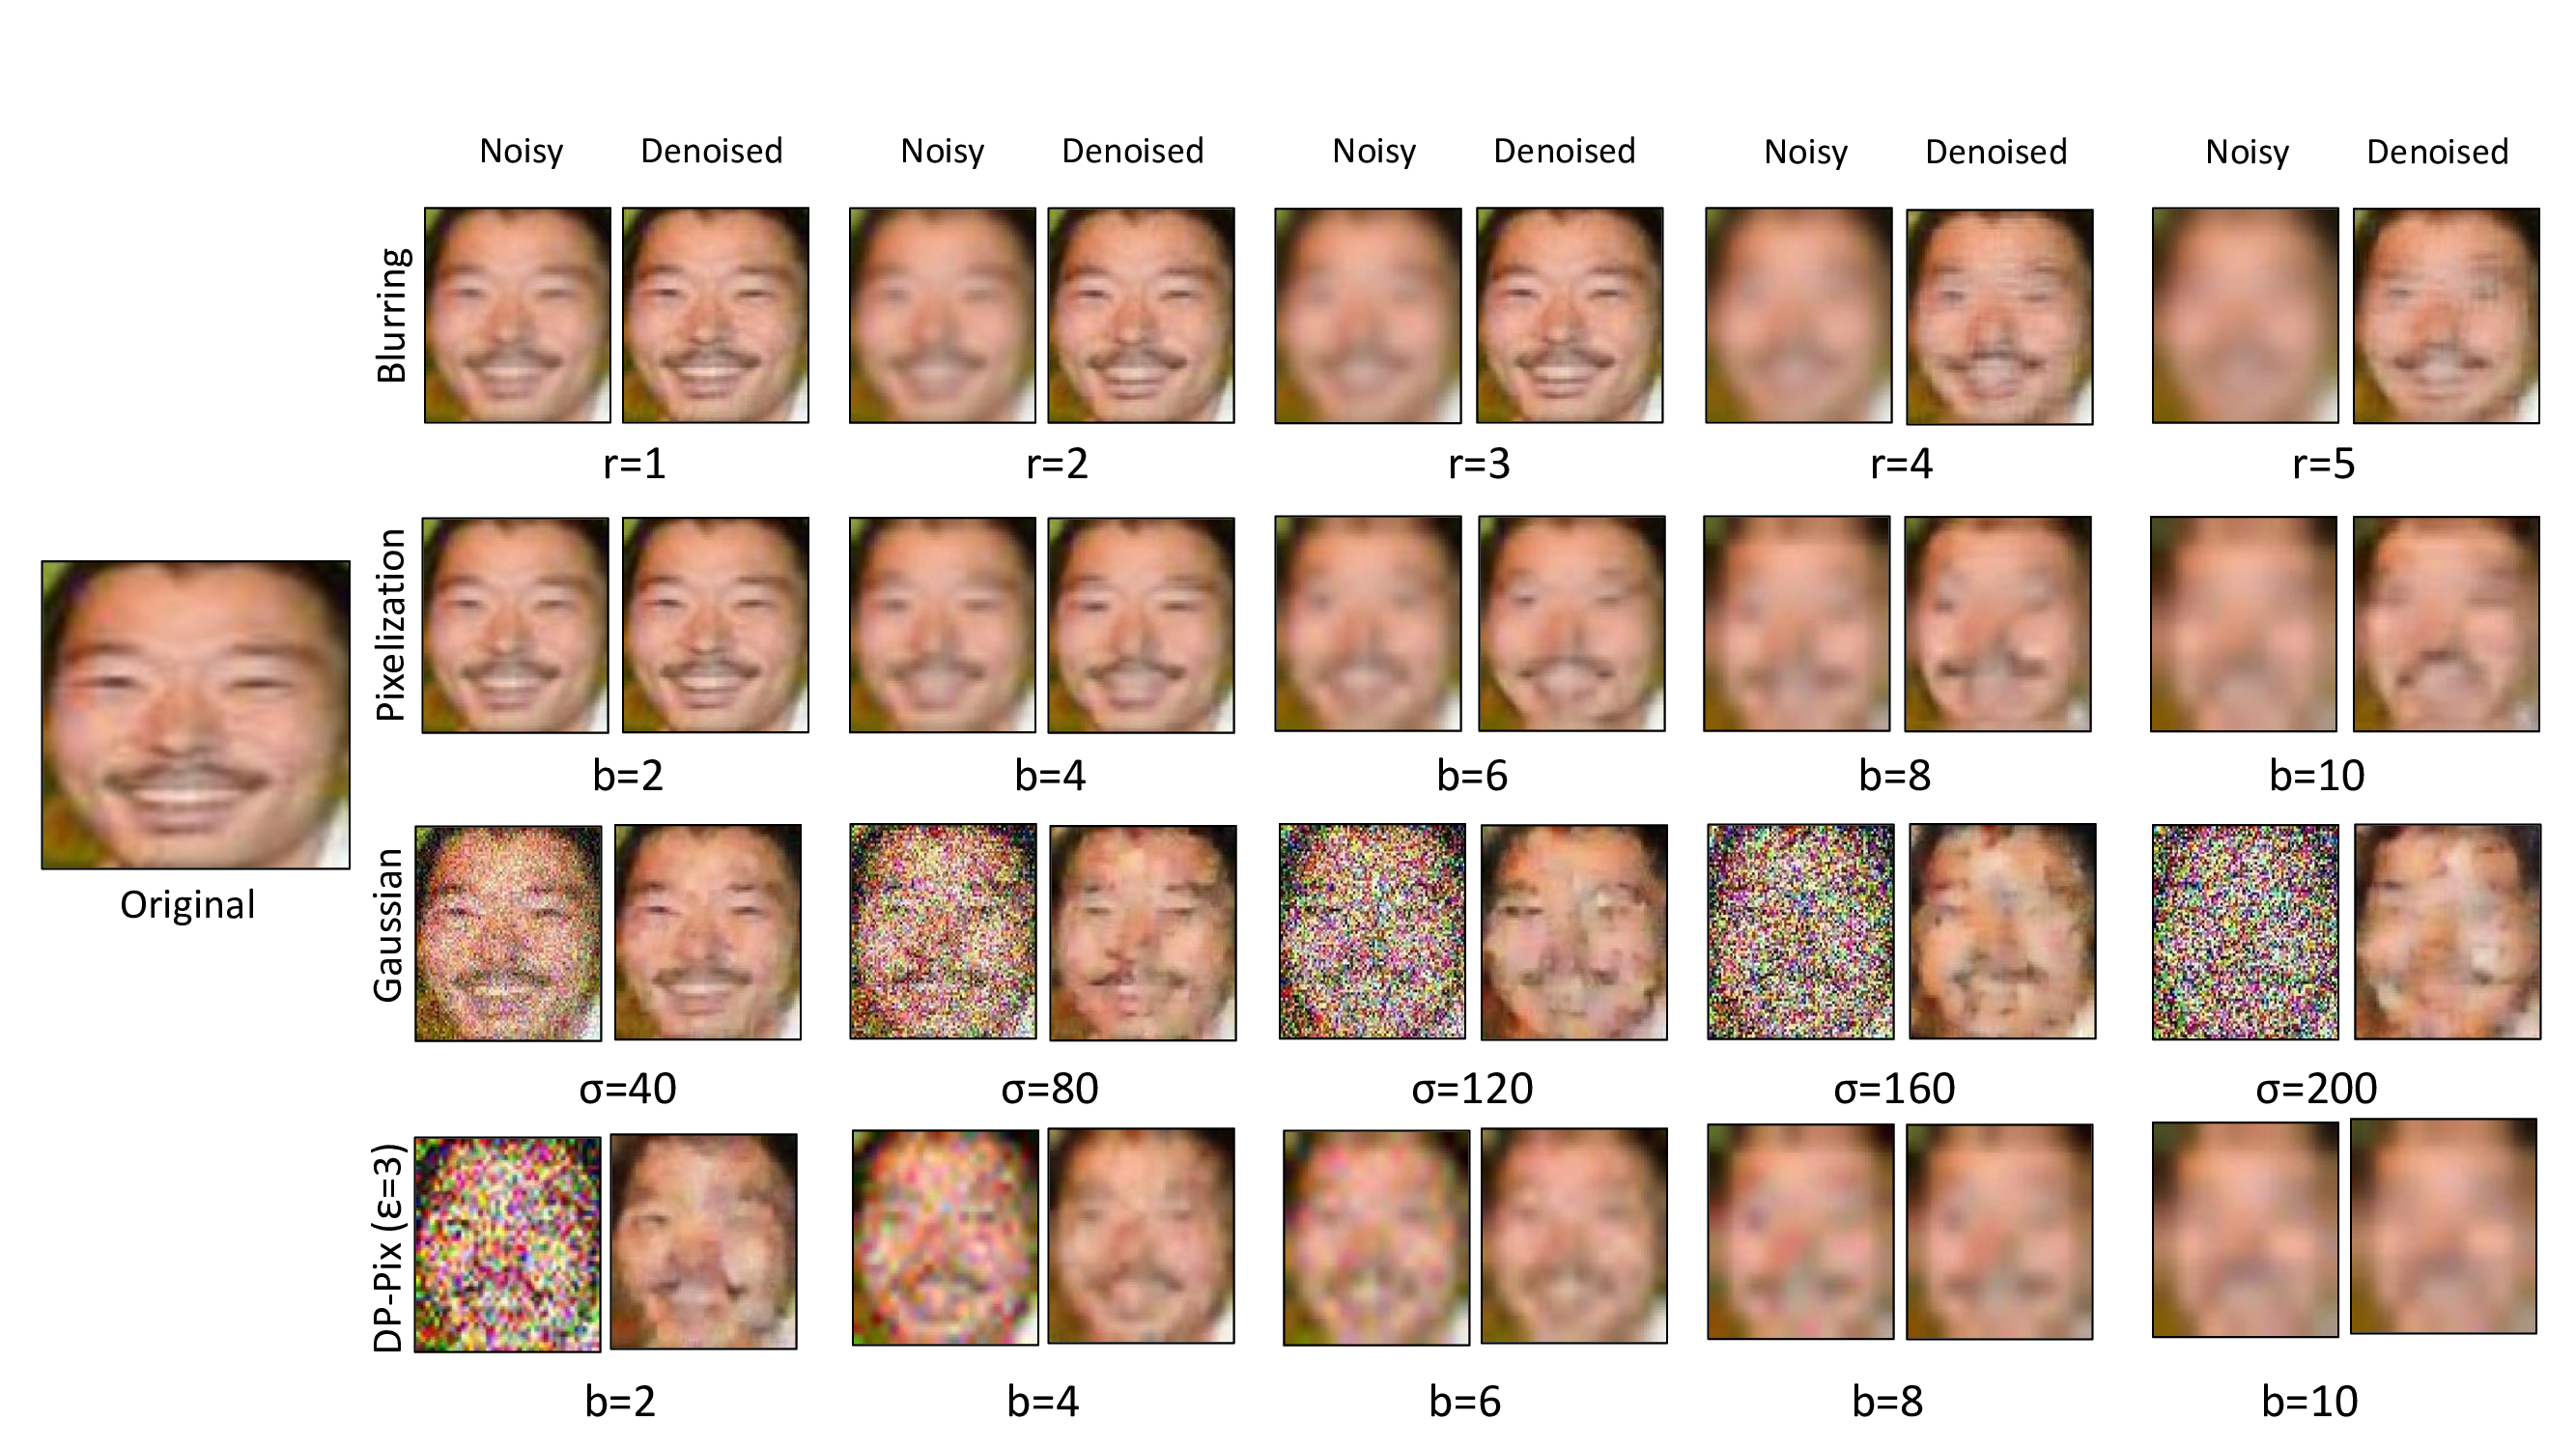
Task: Click the 'r=3' caption
Action: tap(1479, 465)
